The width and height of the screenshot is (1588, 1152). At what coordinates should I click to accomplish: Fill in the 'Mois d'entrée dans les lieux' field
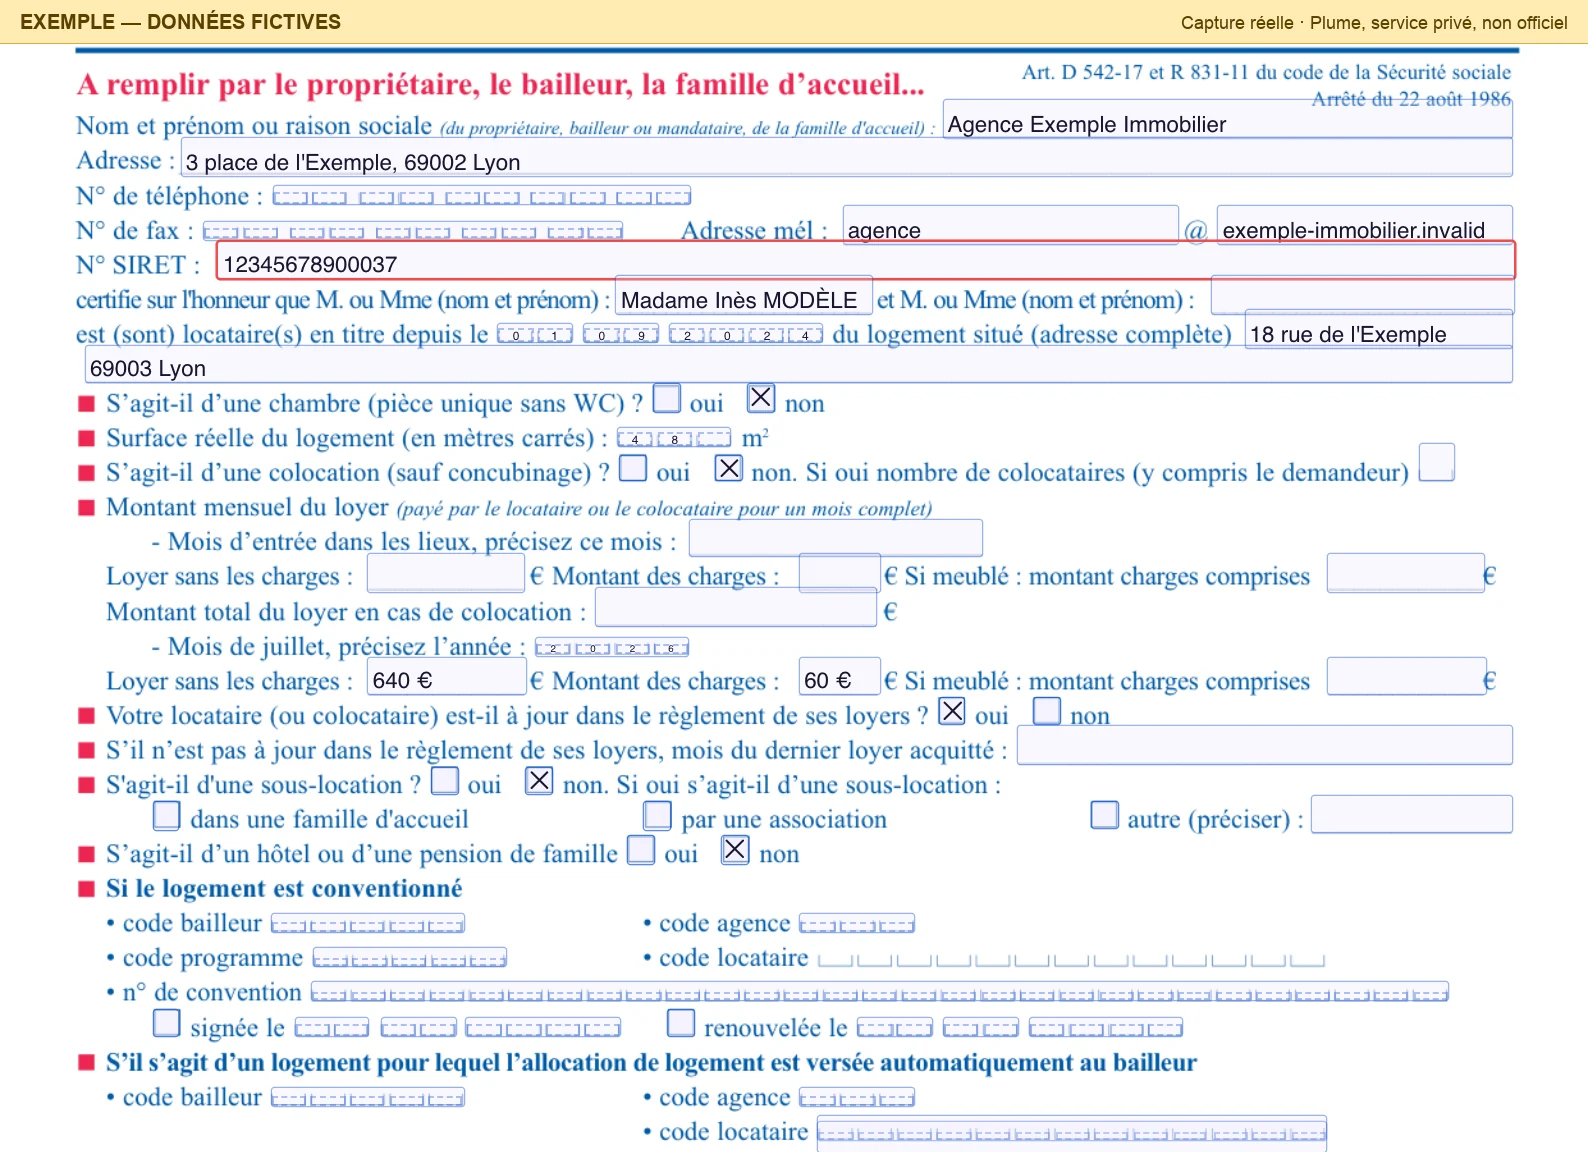[836, 538]
